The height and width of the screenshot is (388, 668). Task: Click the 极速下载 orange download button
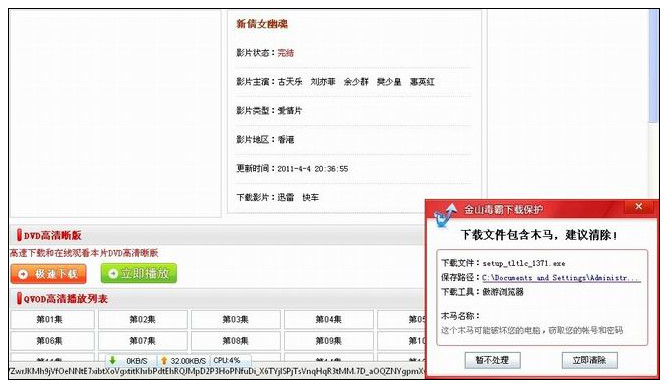[x=49, y=273]
